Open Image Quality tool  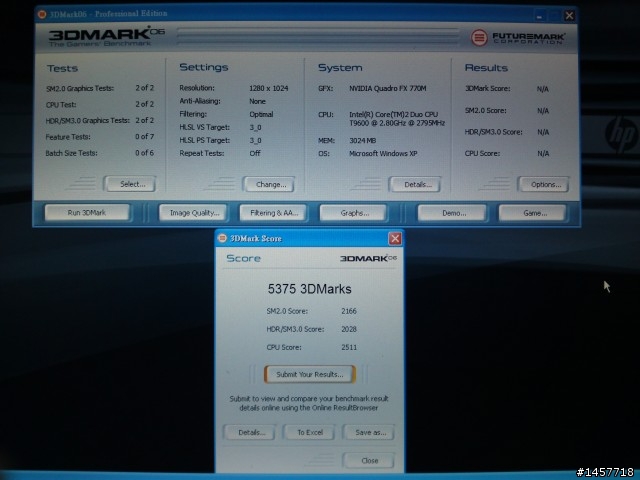[193, 213]
